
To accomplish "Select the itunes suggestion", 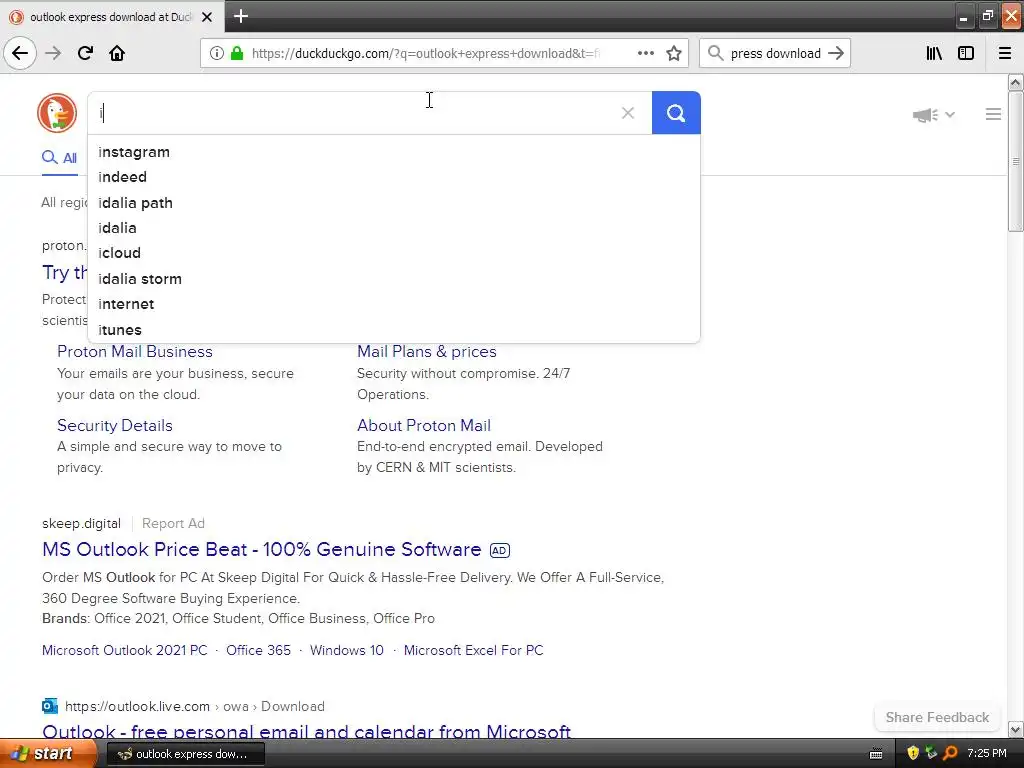I will [393, 330].
